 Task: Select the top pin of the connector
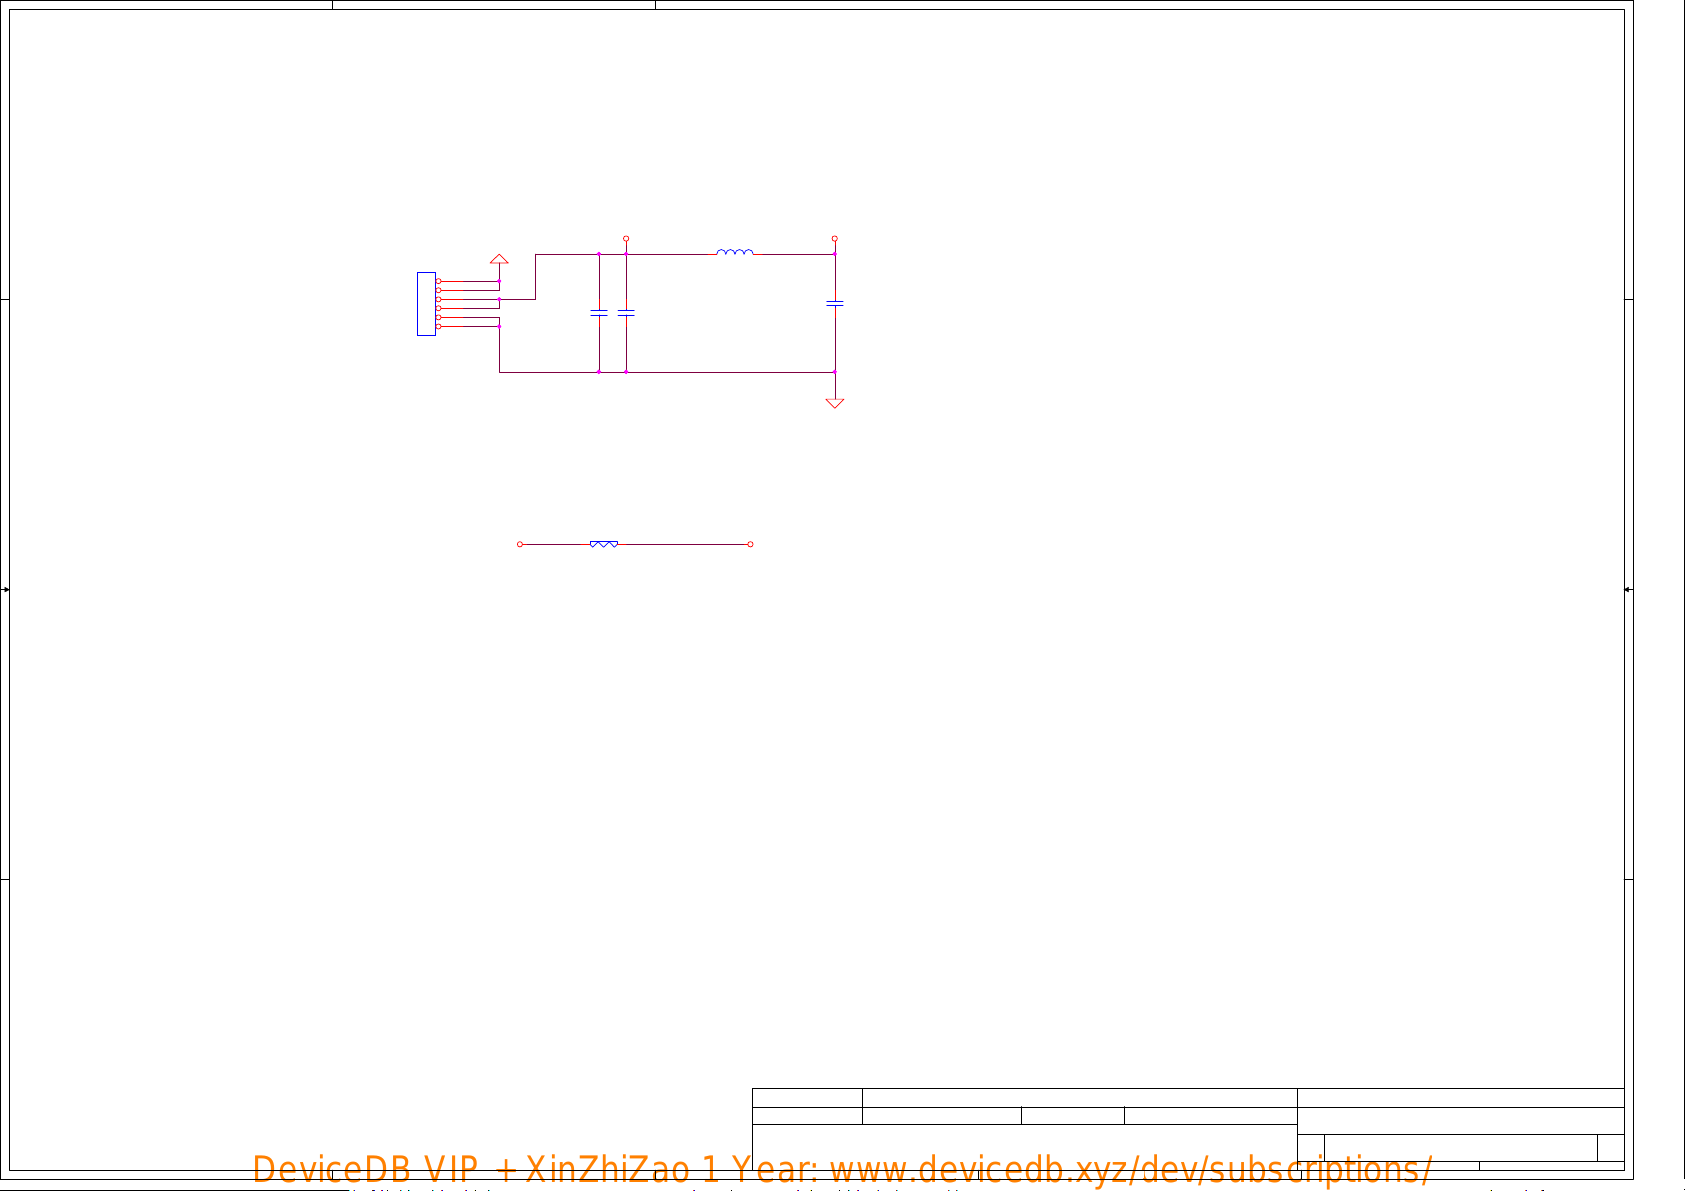(x=438, y=281)
